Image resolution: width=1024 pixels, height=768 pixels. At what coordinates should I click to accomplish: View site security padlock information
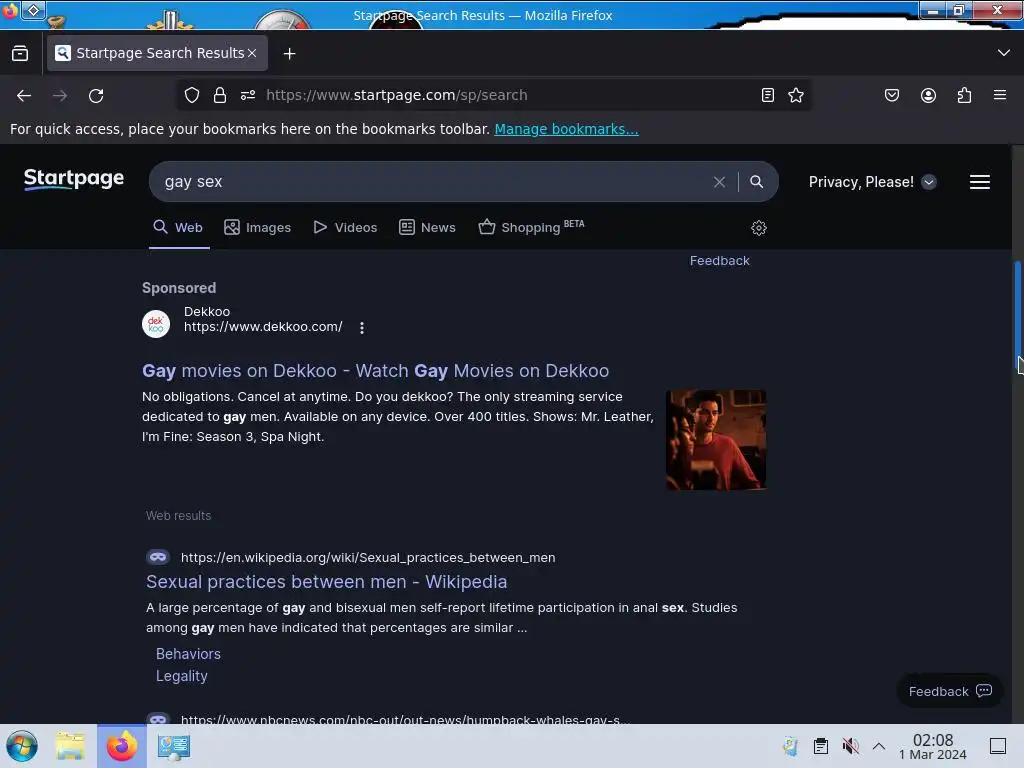[x=220, y=95]
